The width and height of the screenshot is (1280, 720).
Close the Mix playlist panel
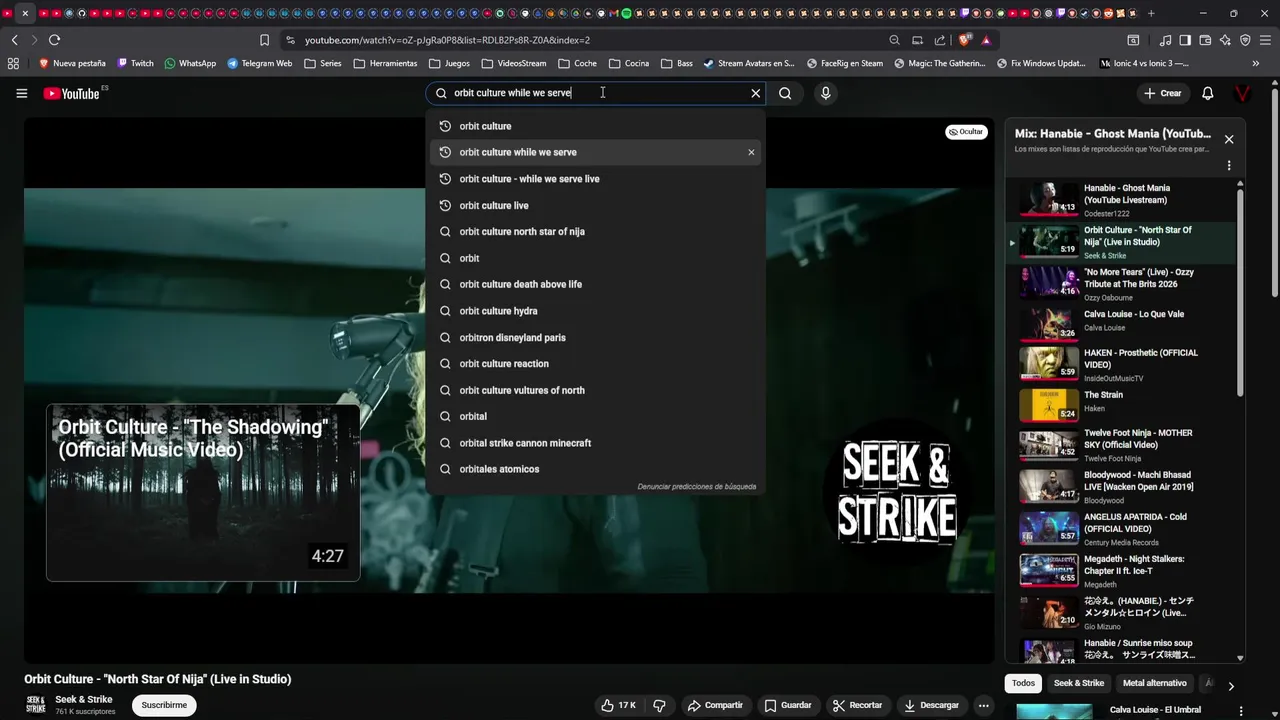pos(1229,139)
